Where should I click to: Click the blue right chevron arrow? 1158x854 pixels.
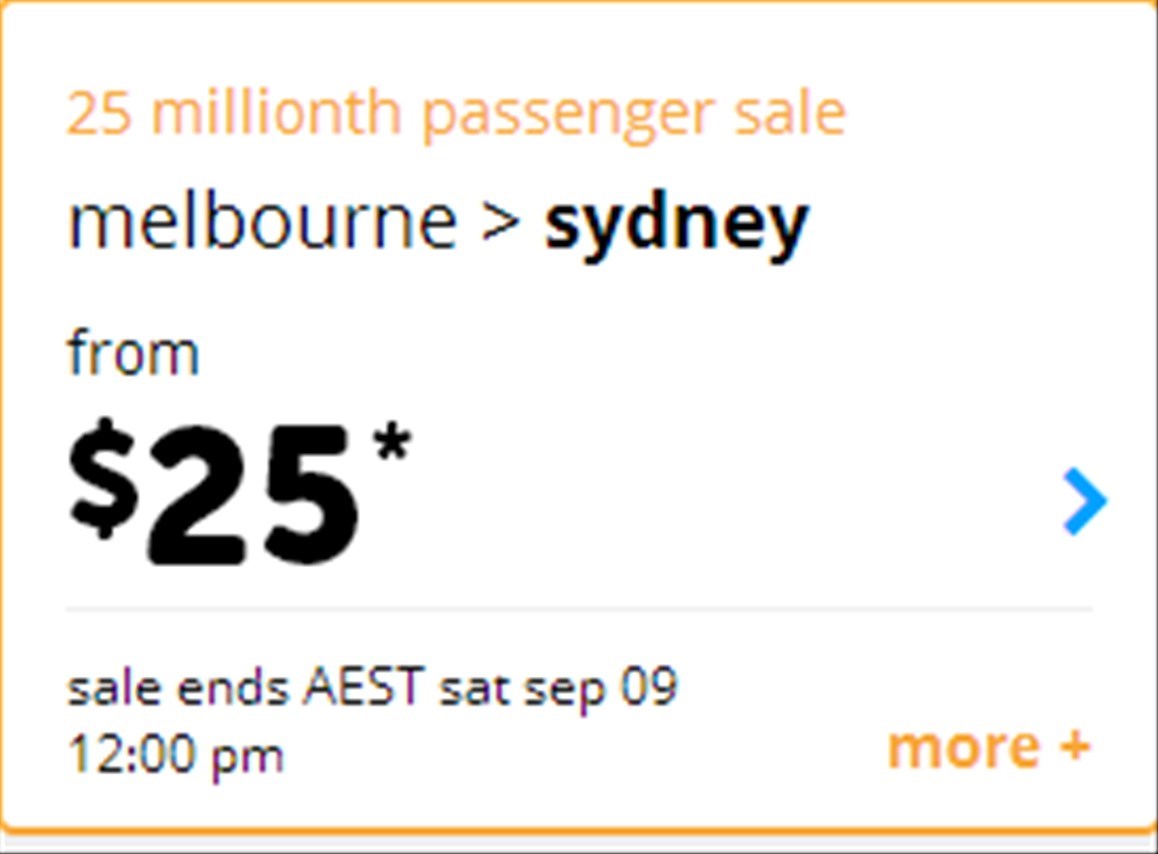pos(1085,501)
